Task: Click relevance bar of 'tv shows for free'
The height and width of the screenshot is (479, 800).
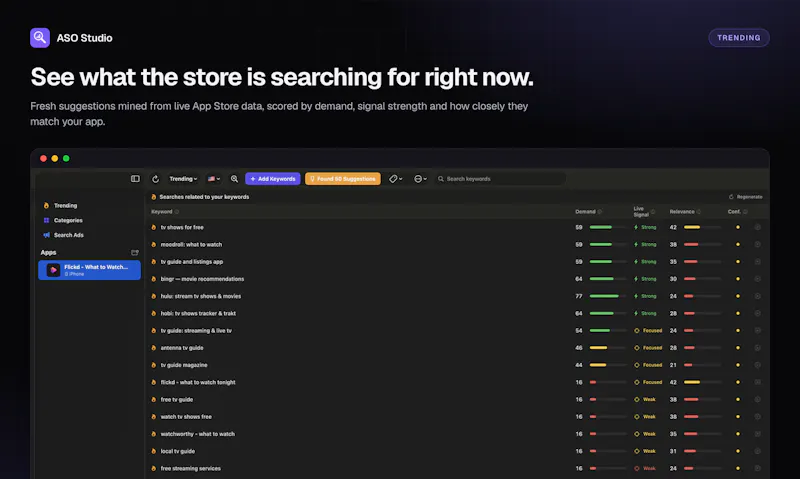Action: [x=703, y=228]
